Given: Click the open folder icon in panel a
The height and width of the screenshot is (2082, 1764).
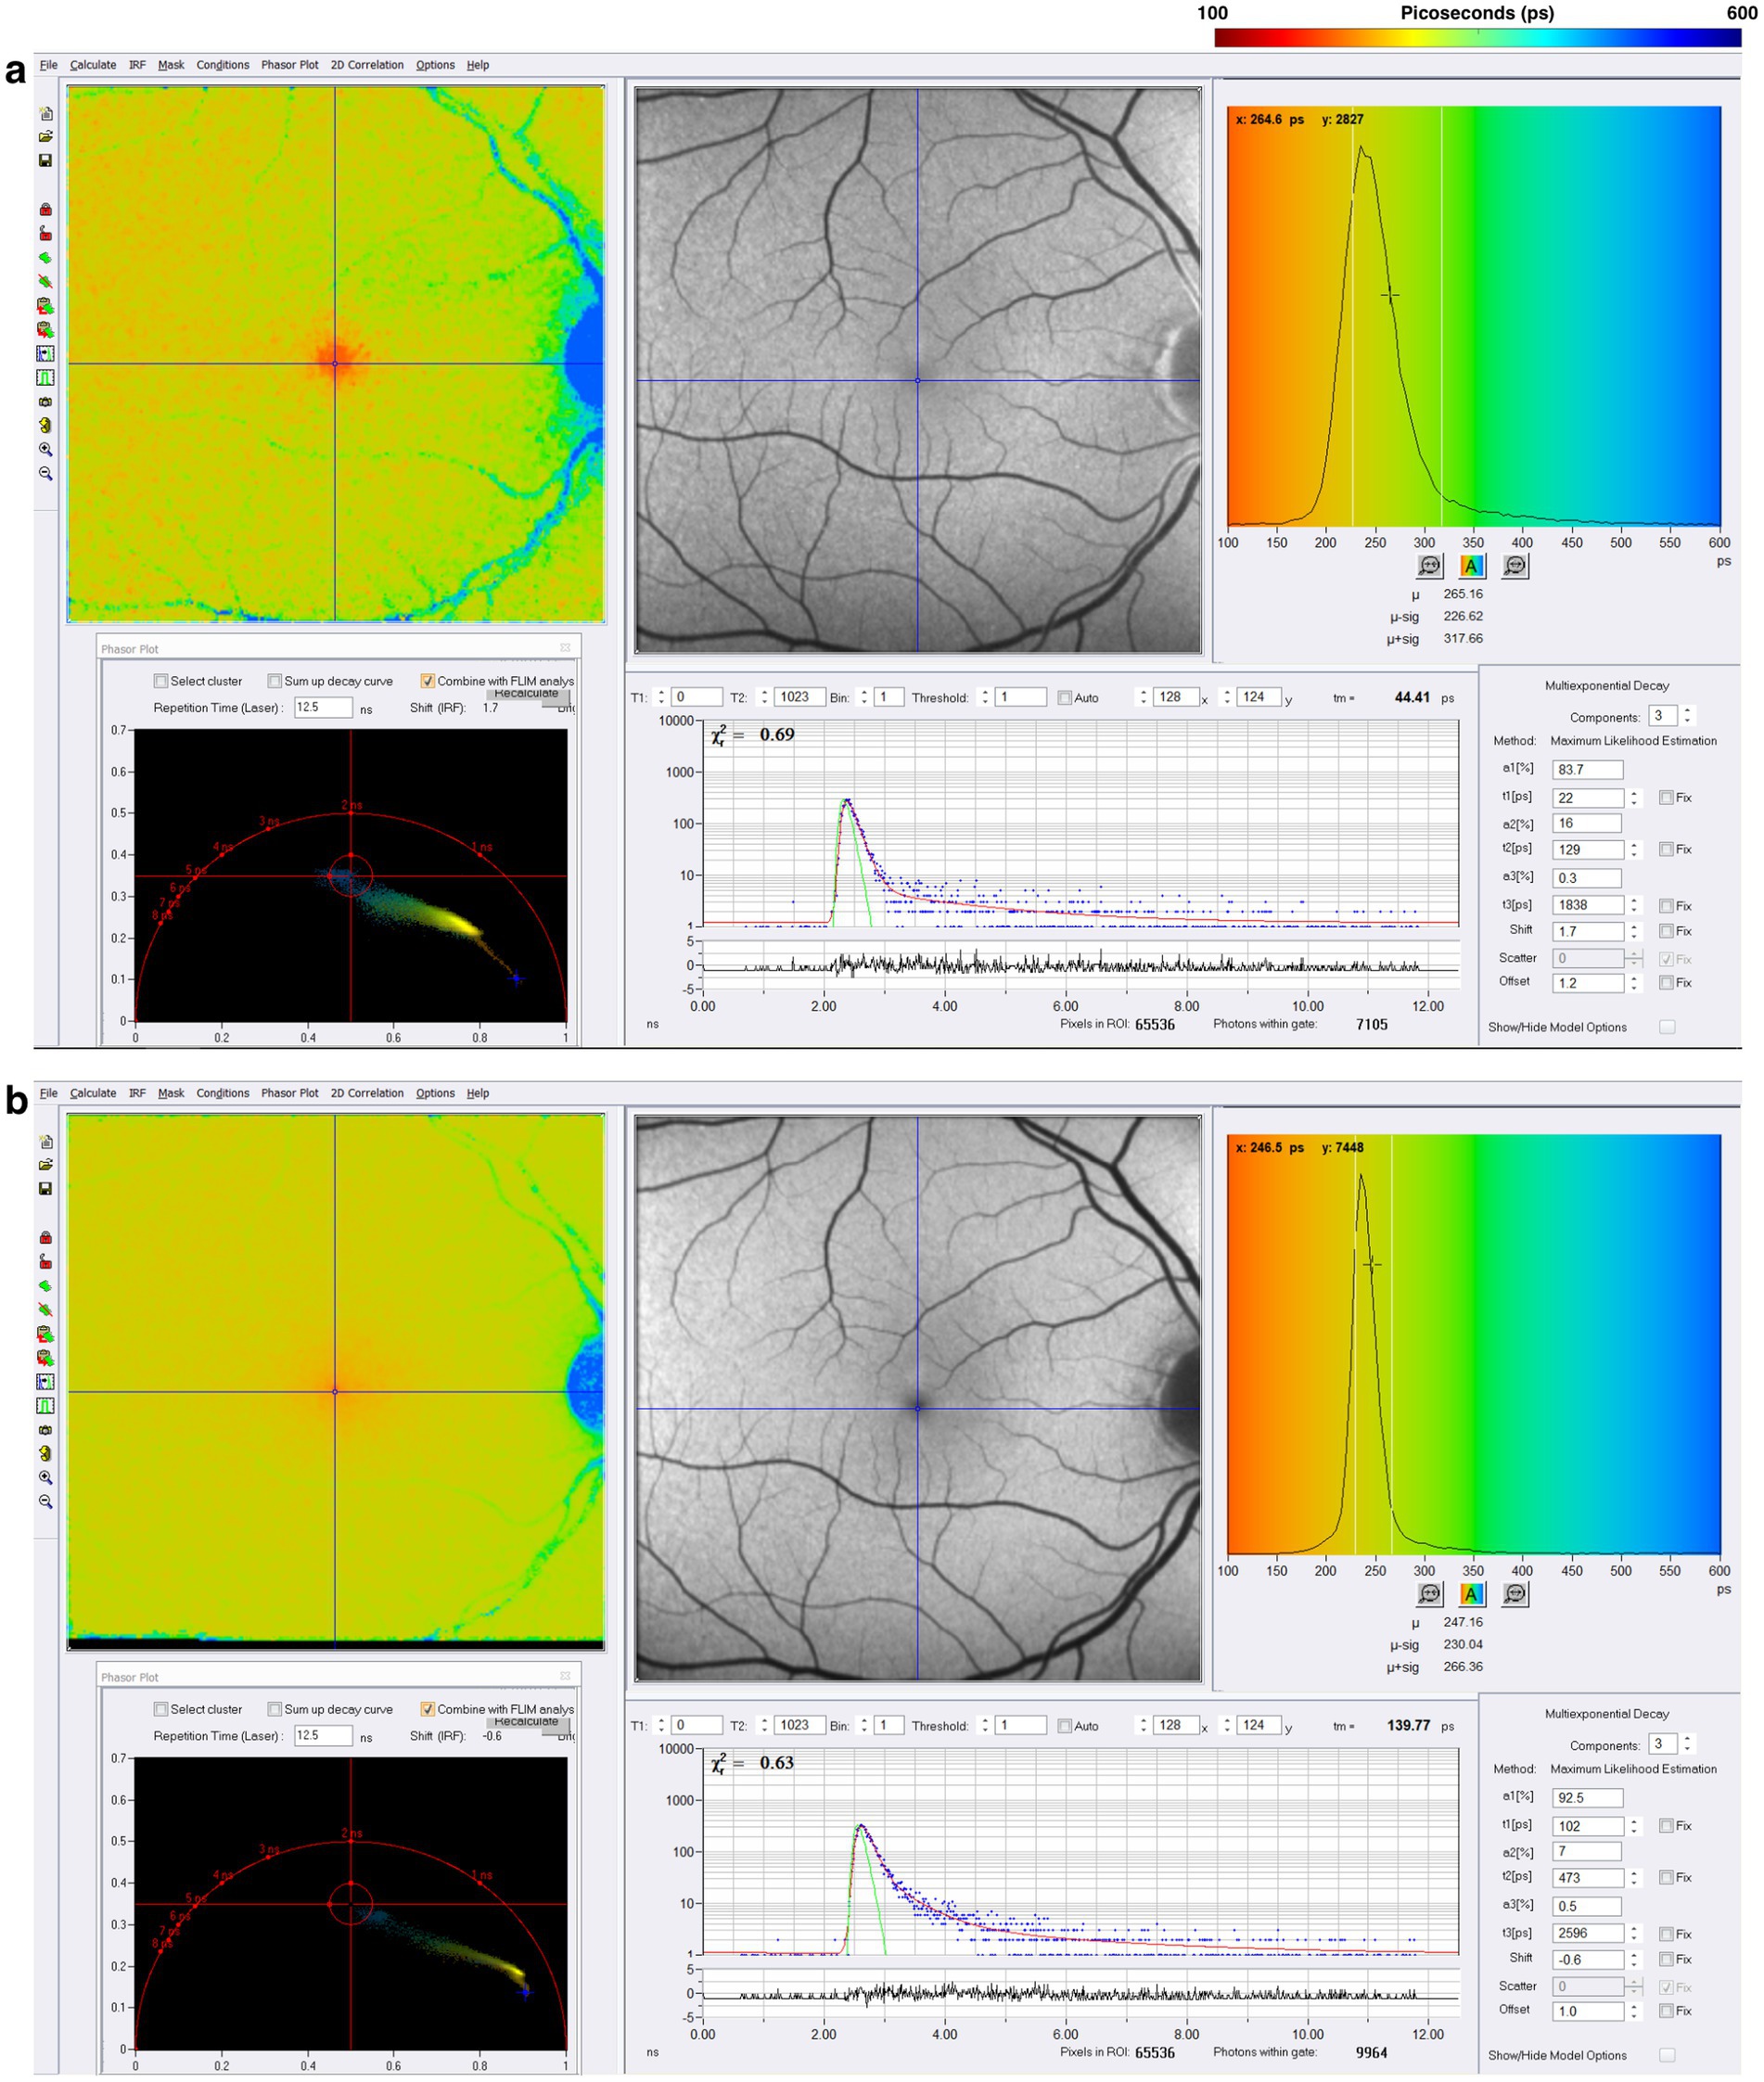Looking at the screenshot, I should [46, 137].
